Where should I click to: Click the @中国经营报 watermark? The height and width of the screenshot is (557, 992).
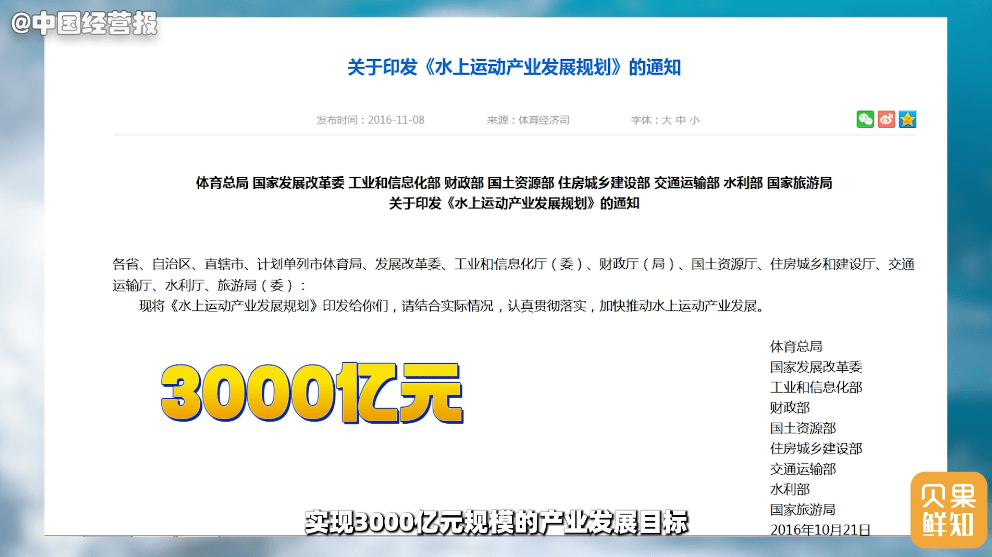[x=85, y=24]
